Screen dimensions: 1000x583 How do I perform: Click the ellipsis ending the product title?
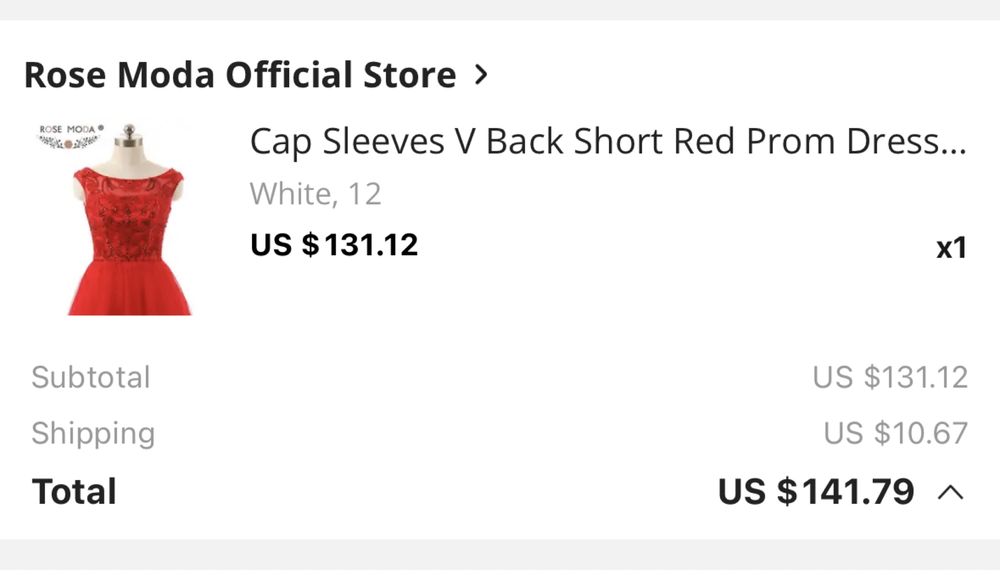coord(950,144)
